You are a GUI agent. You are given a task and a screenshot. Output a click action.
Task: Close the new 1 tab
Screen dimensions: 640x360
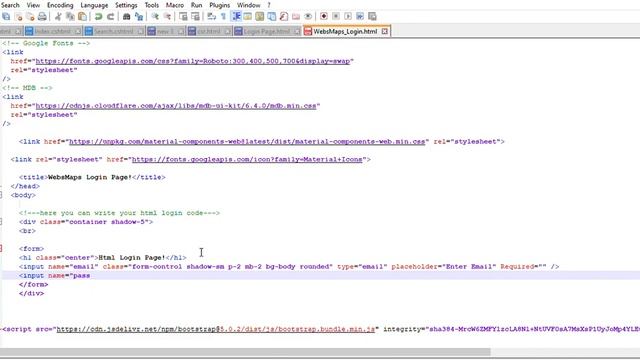click(x=180, y=31)
